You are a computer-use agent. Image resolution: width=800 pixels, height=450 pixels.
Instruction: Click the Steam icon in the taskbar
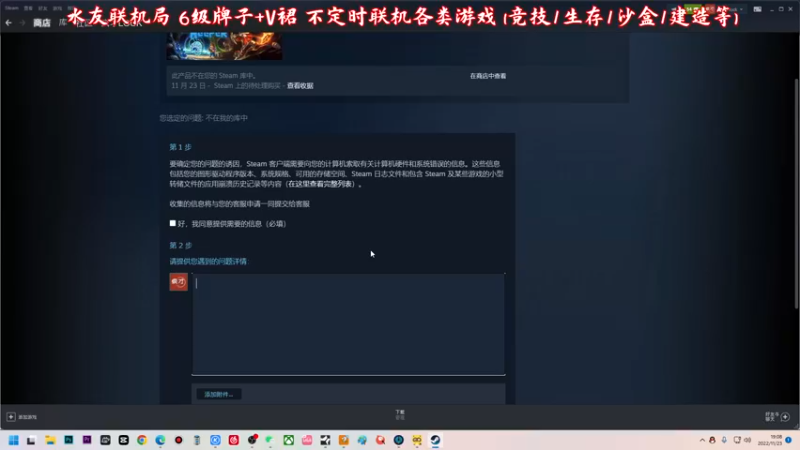[x=435, y=440]
